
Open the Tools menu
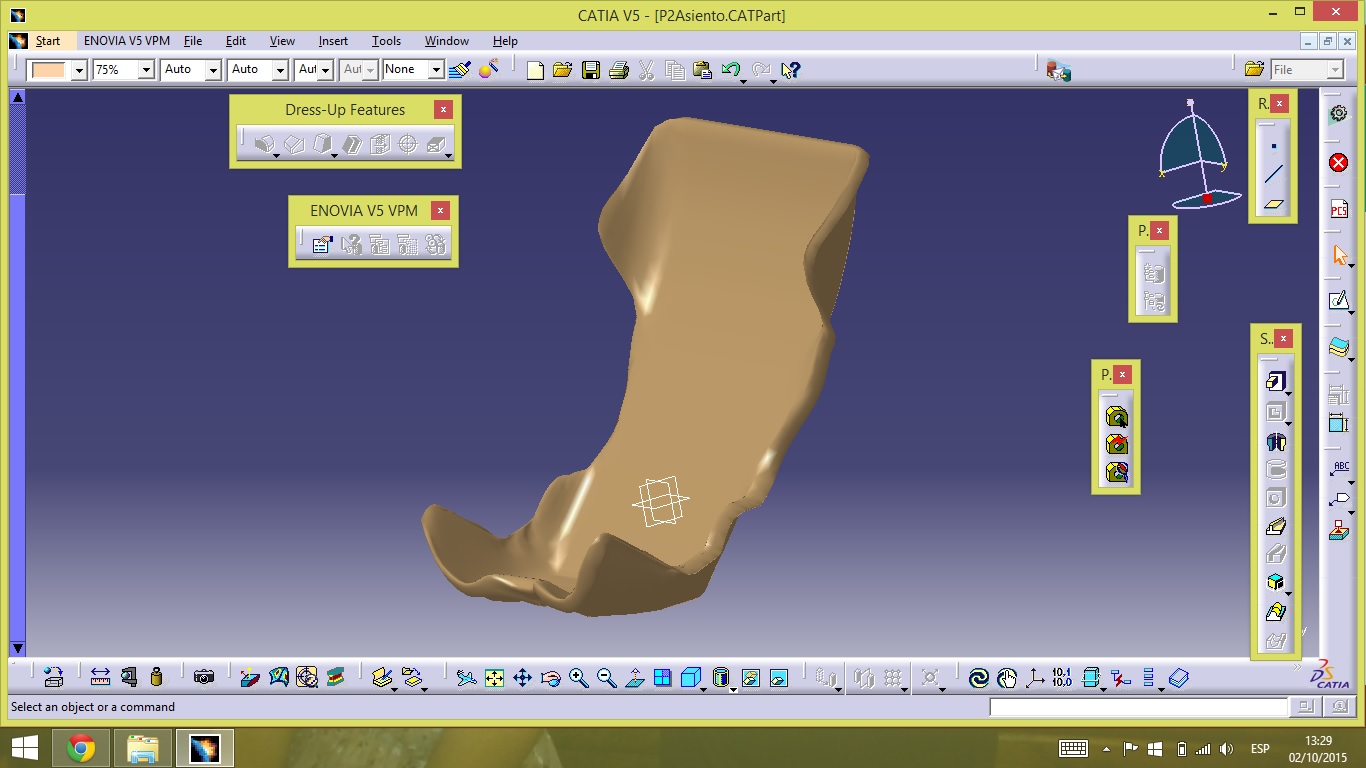click(386, 41)
